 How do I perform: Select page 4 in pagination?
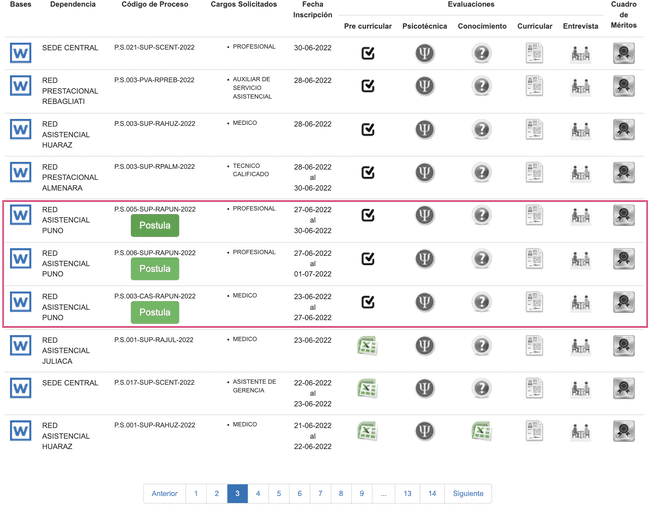[x=258, y=494]
